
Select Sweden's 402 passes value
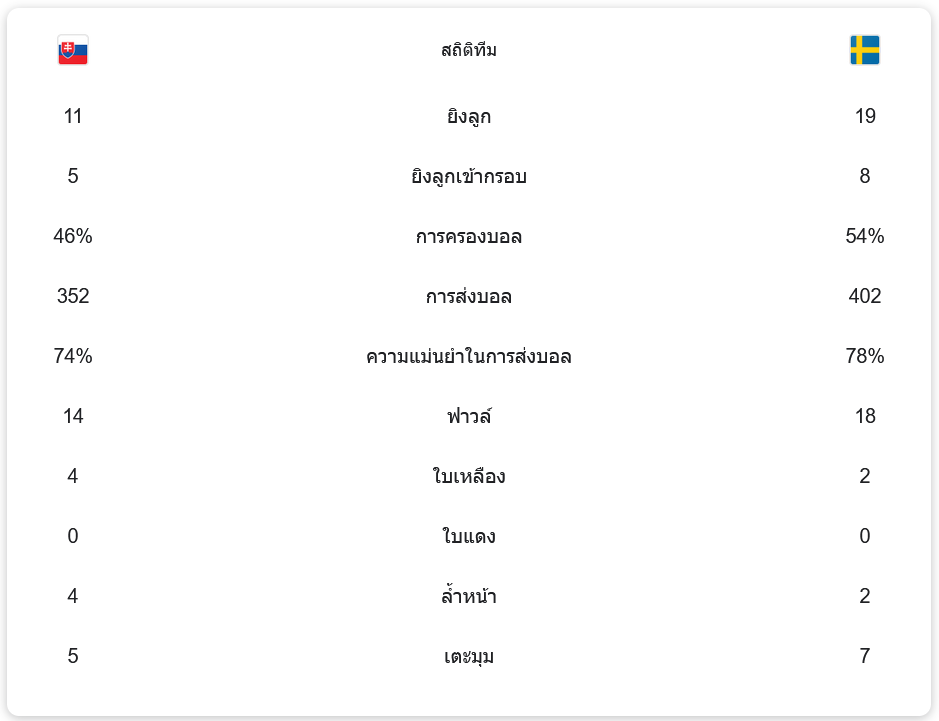point(864,296)
